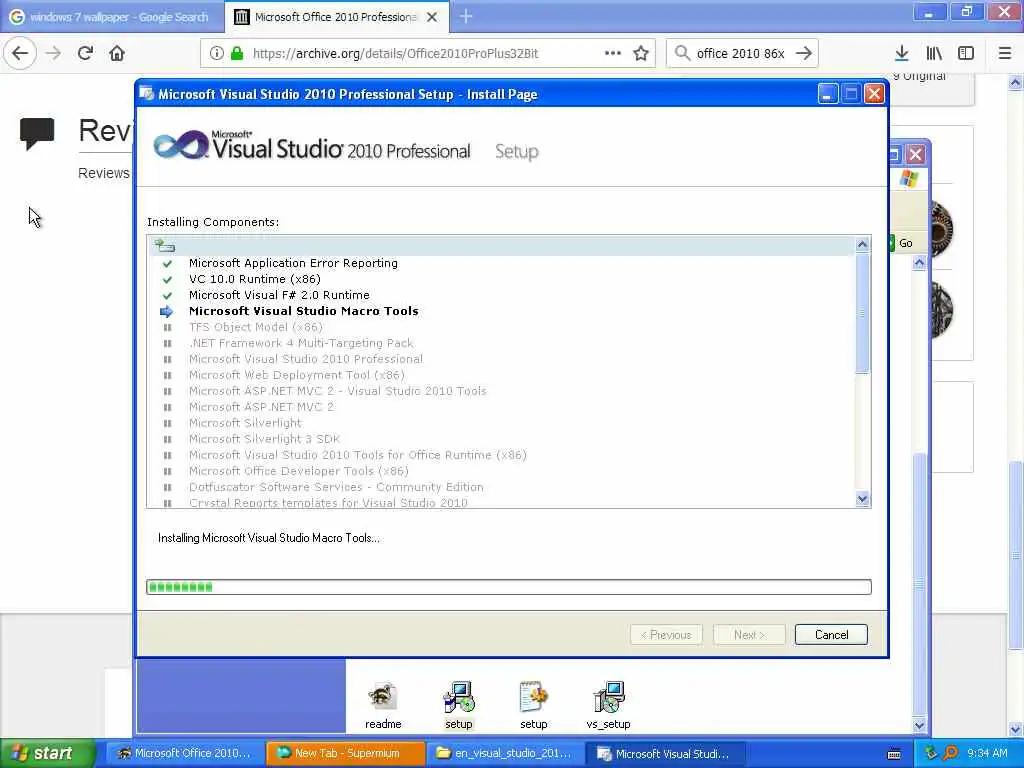Select Microsoft Office Developer Tools (x86) row

(x=298, y=471)
